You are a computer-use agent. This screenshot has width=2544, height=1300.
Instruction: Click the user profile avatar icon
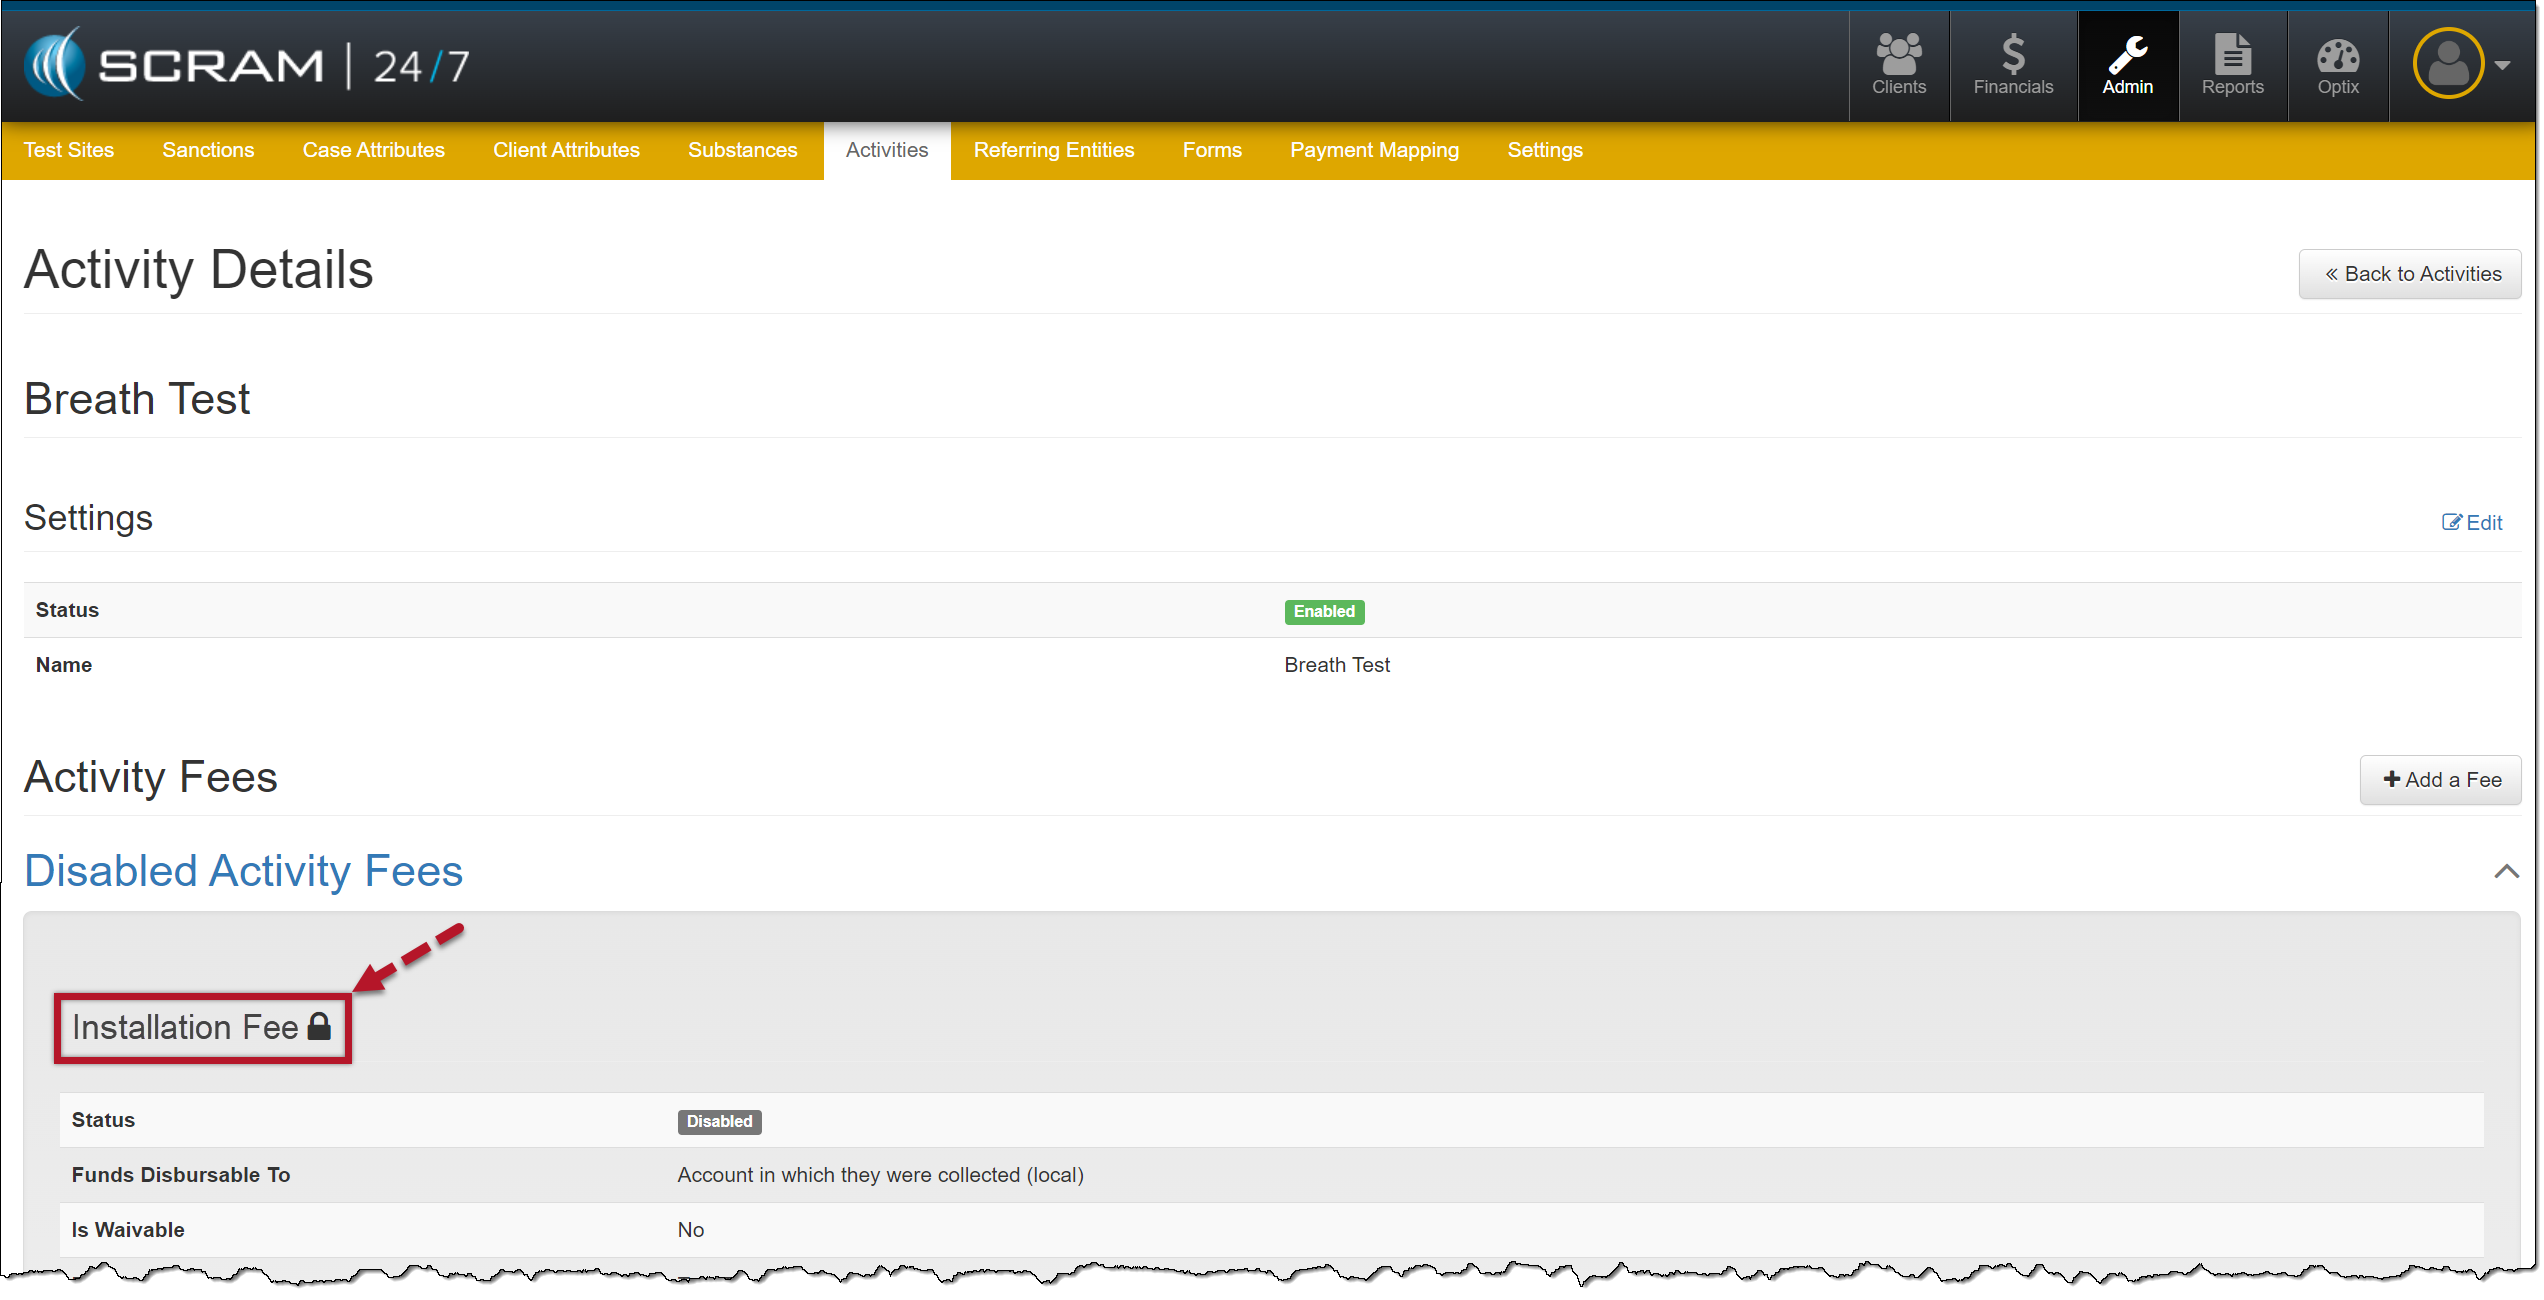[x=2447, y=64]
